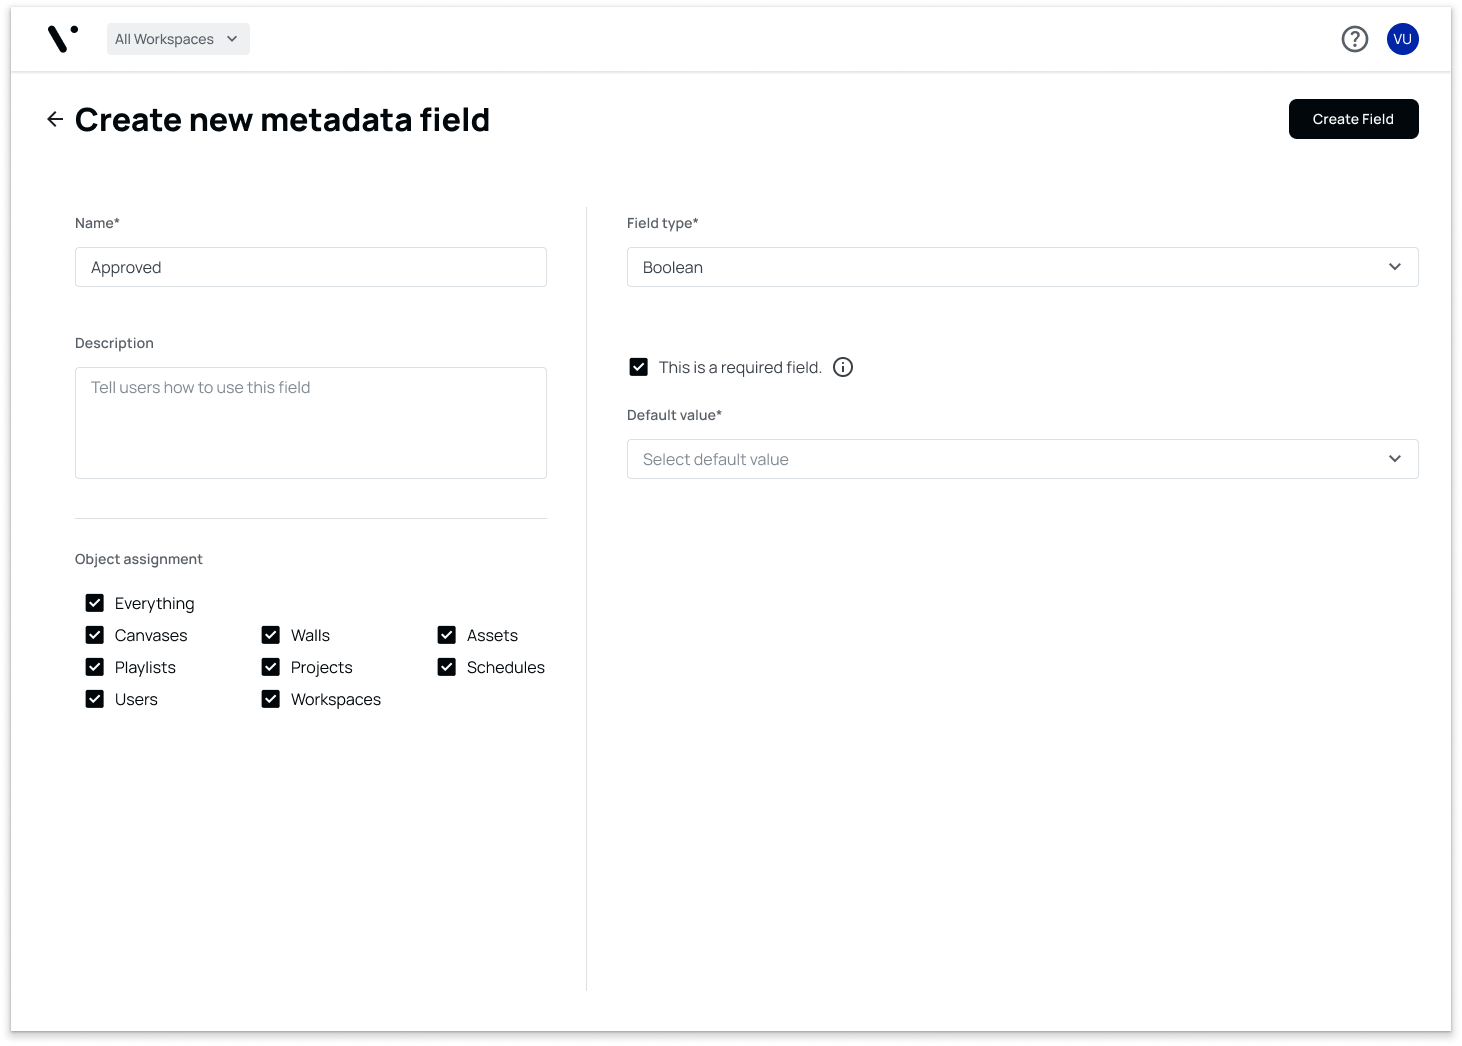Uncheck the Projects checkbox
The width and height of the screenshot is (1462, 1046).
(271, 667)
